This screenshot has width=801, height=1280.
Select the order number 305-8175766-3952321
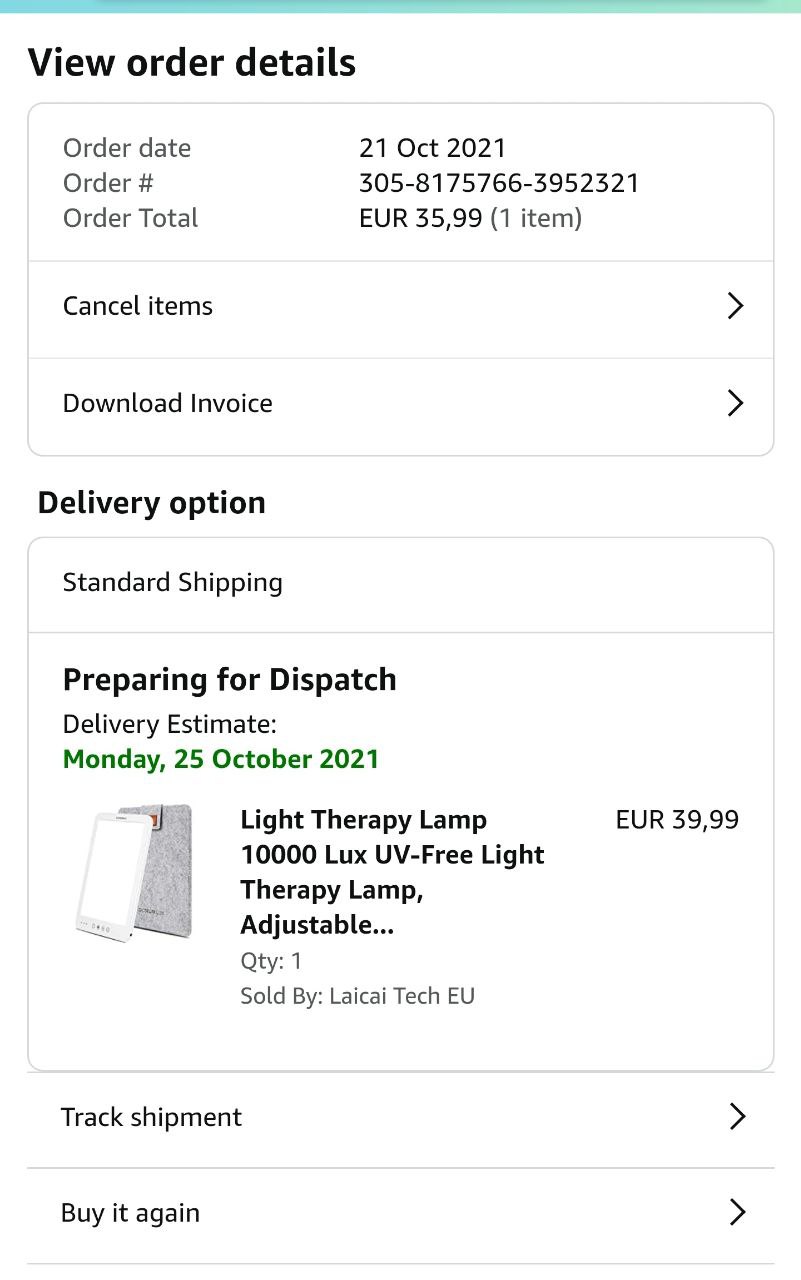[499, 183]
